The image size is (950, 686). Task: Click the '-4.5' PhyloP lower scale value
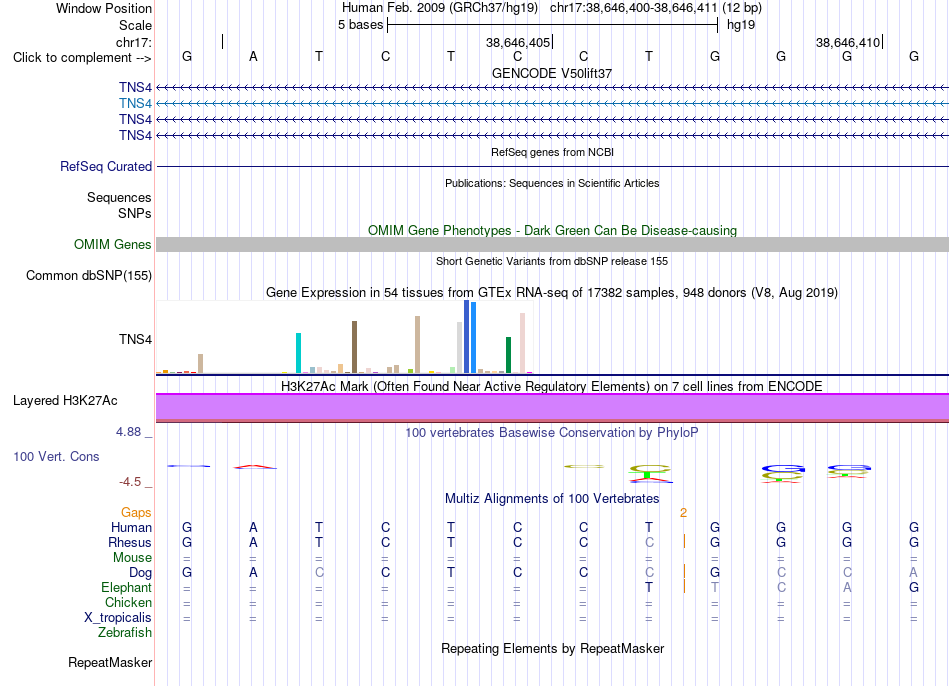pyautogui.click(x=130, y=482)
